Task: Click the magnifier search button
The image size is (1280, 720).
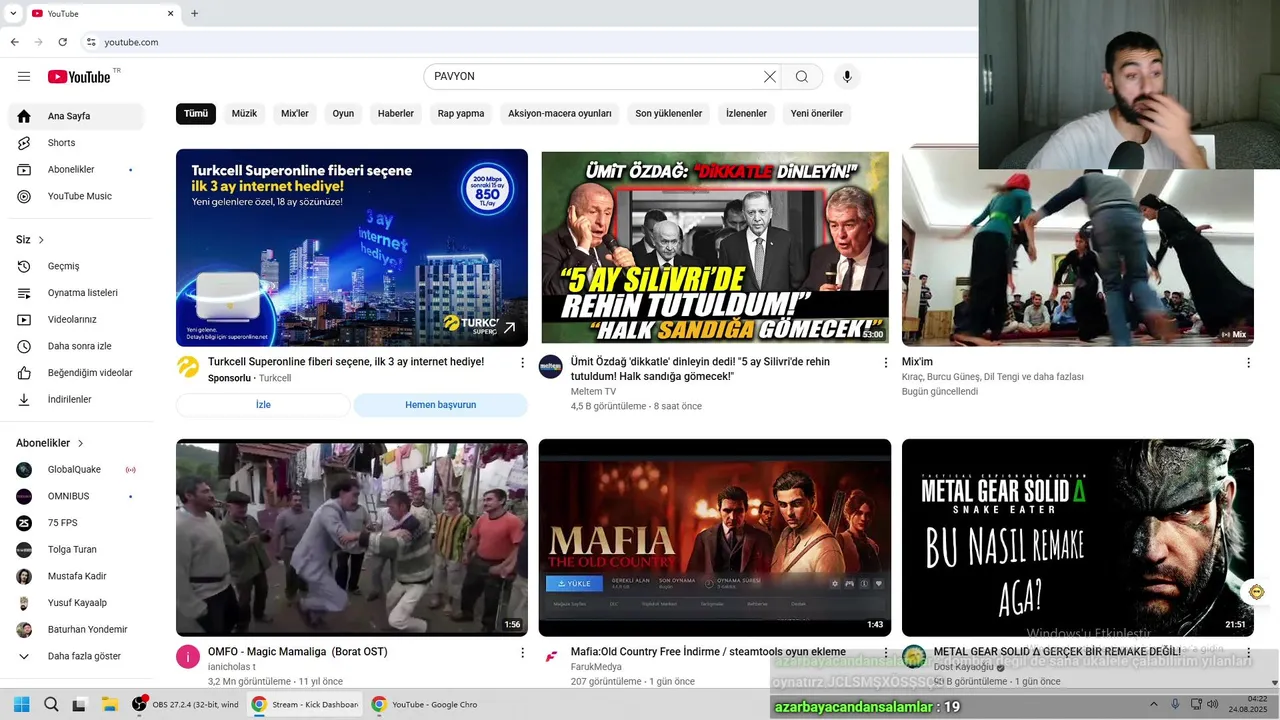Action: pyautogui.click(x=802, y=77)
